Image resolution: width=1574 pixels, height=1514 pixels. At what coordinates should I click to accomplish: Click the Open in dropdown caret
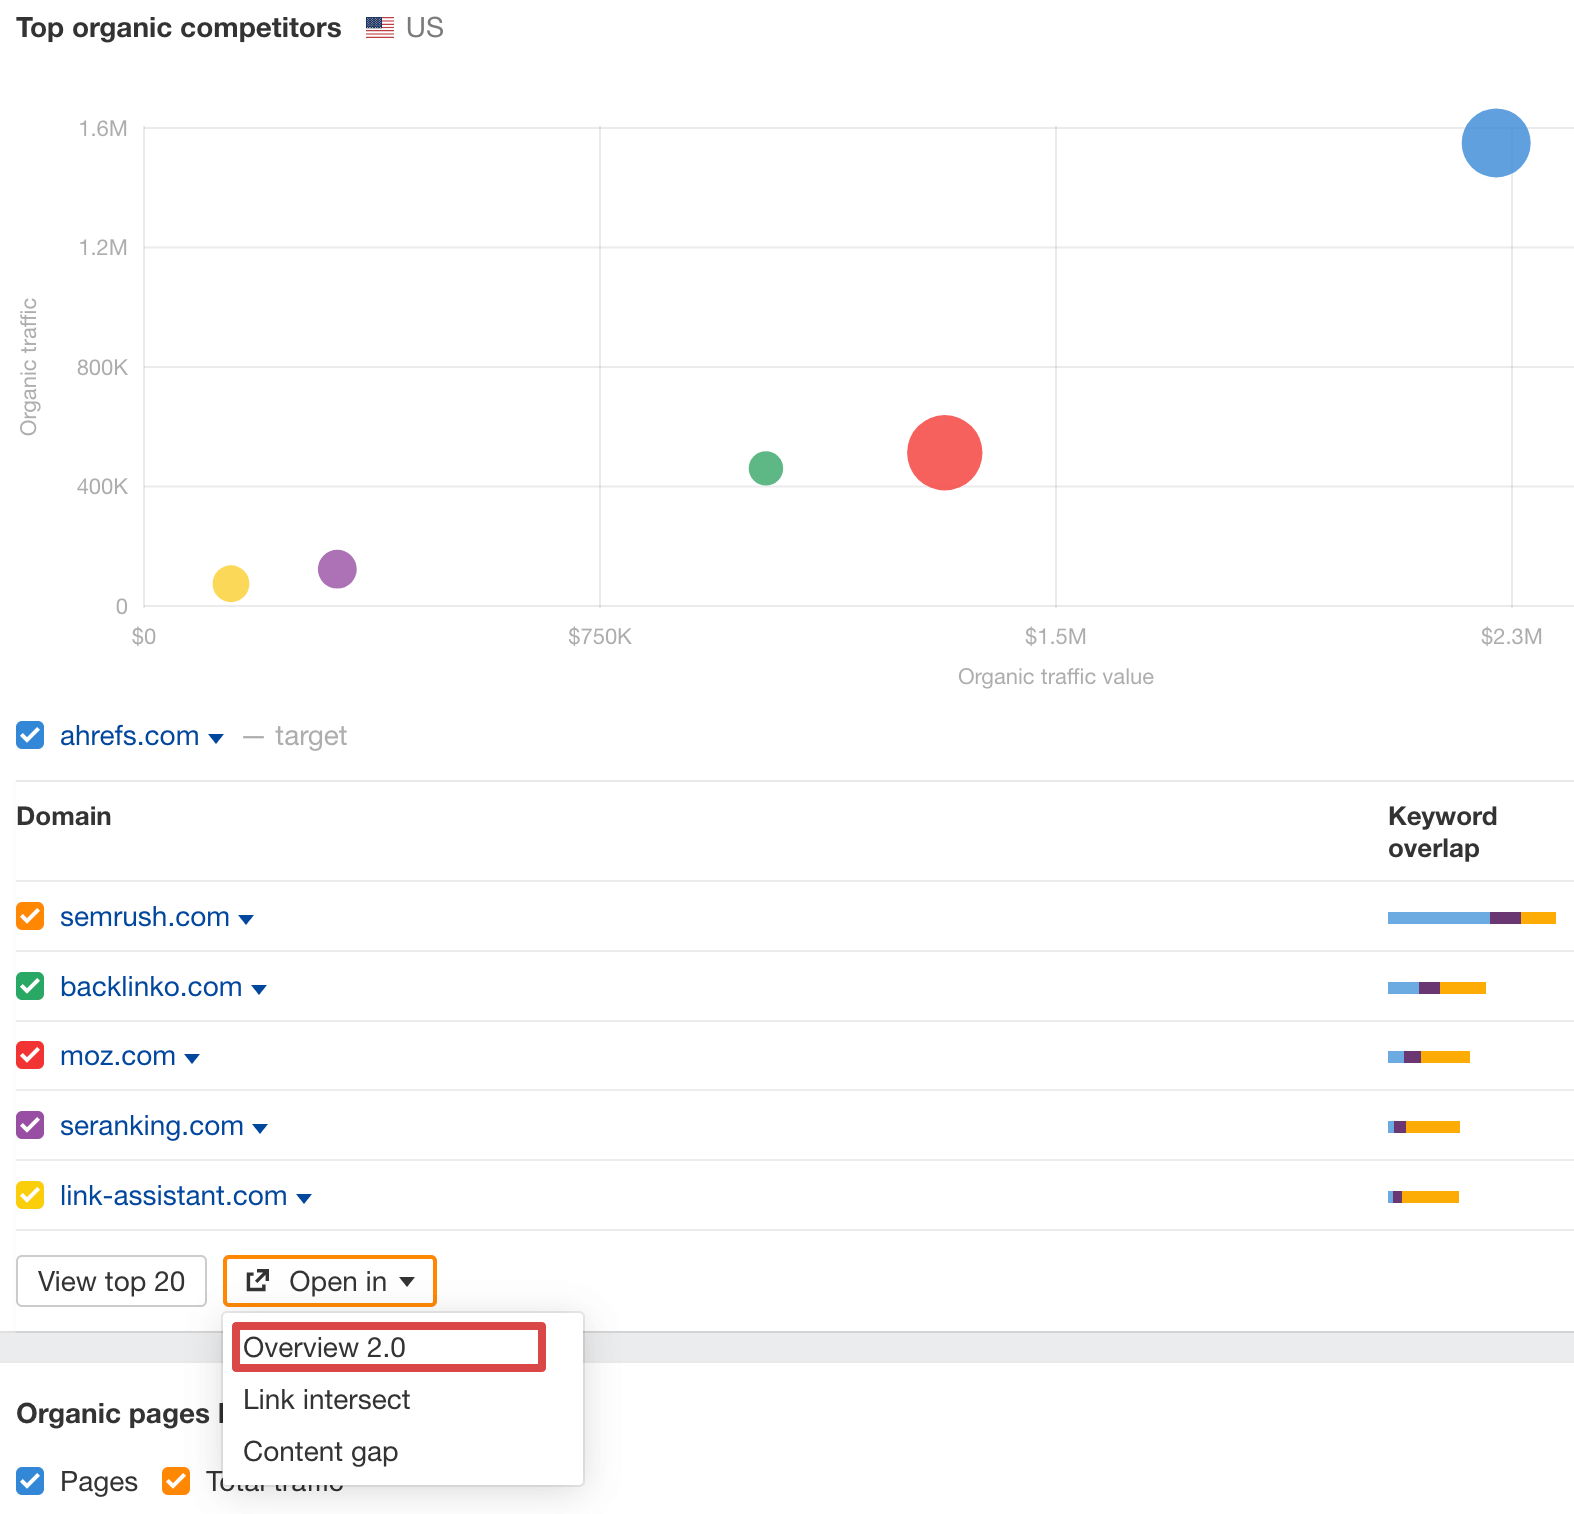tap(407, 1282)
